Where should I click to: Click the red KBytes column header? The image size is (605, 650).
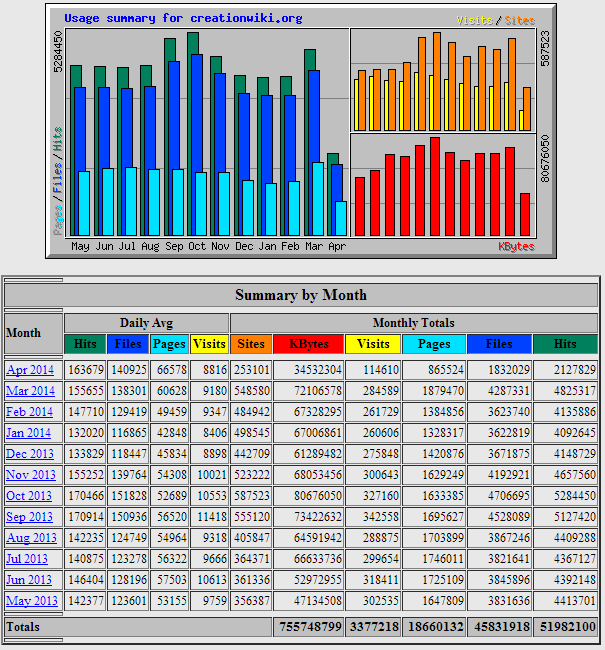pos(308,344)
